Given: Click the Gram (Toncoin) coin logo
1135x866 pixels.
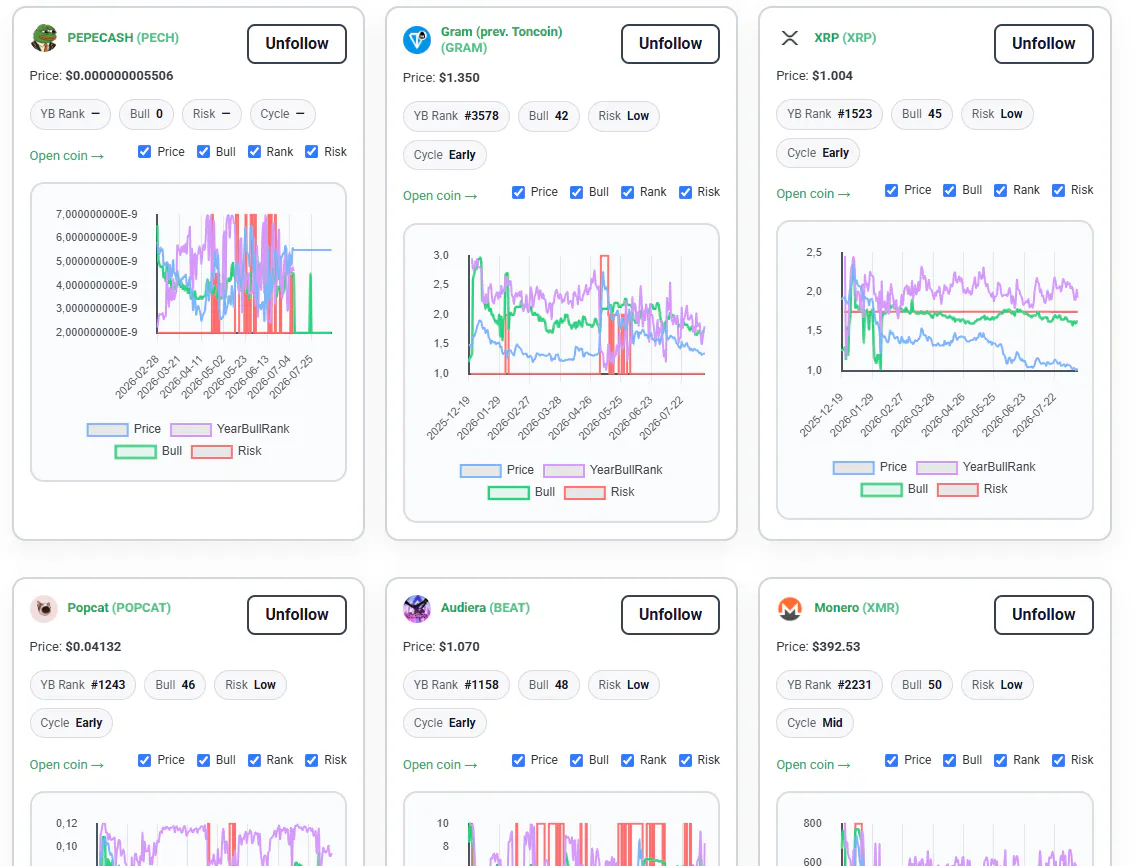Looking at the screenshot, I should (417, 40).
